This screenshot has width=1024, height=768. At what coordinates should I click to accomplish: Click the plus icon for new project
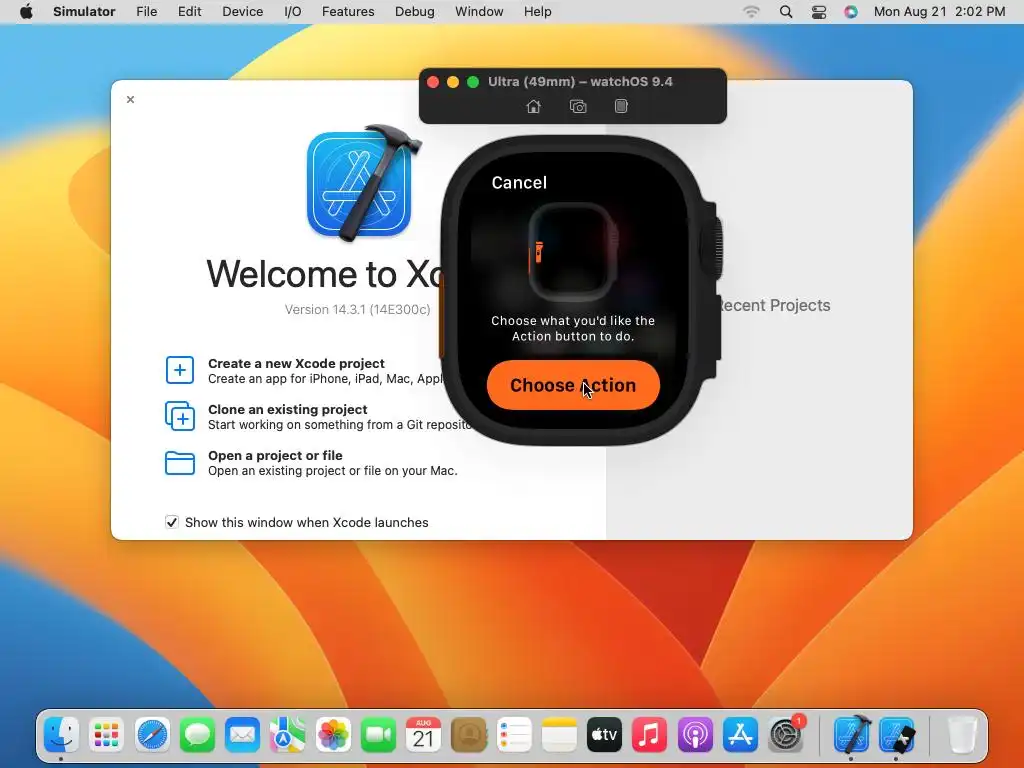coord(180,370)
